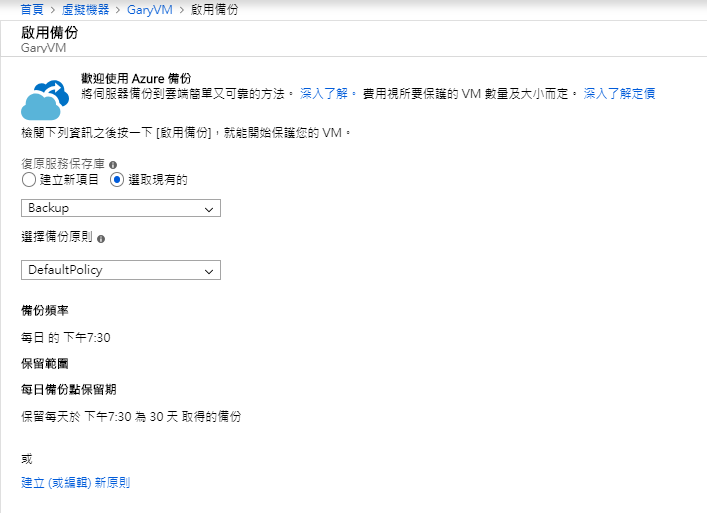Select the 建立新項目 radio button
Screen dimensions: 707x513
[28, 180]
